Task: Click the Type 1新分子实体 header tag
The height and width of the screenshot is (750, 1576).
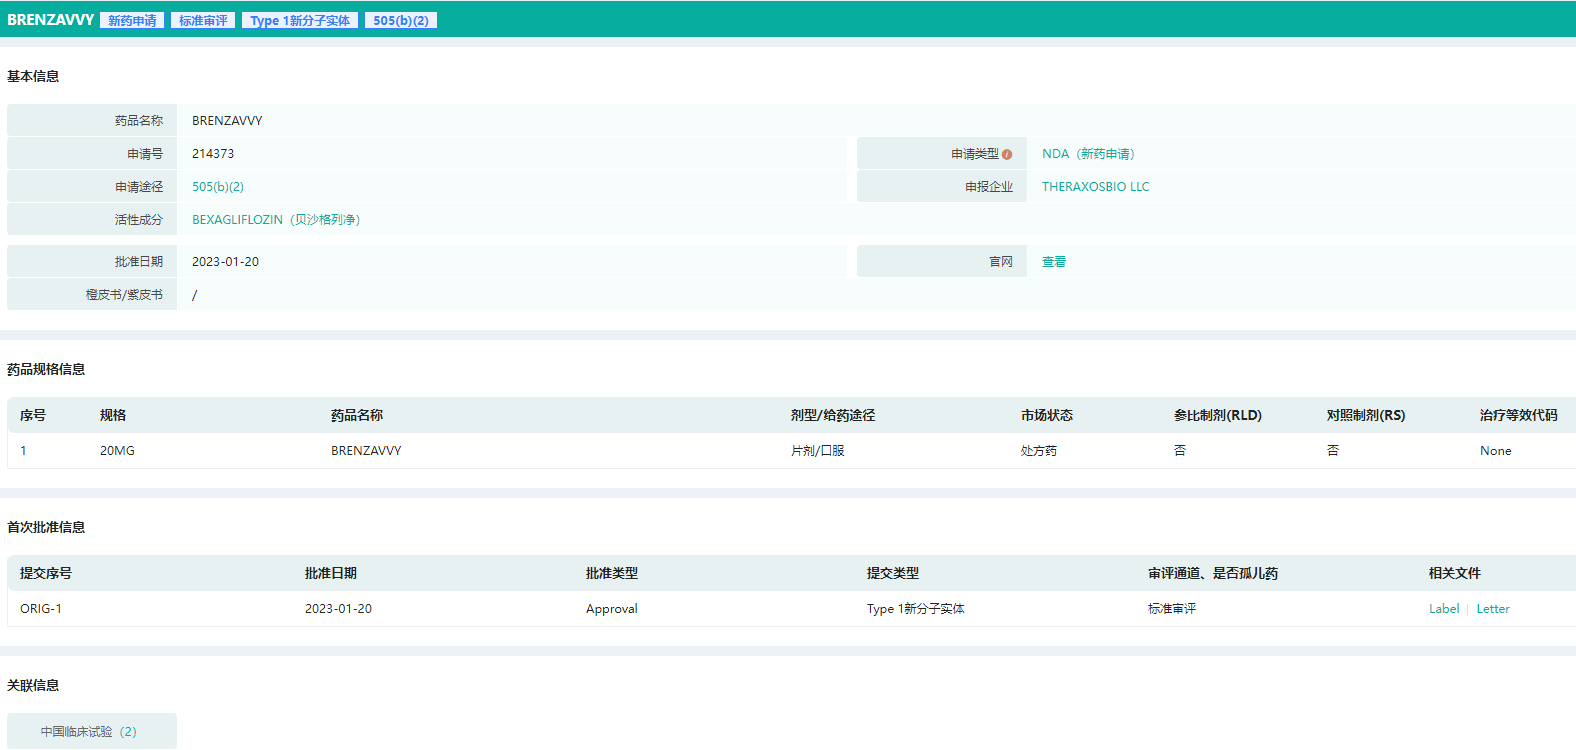Action: [x=300, y=20]
